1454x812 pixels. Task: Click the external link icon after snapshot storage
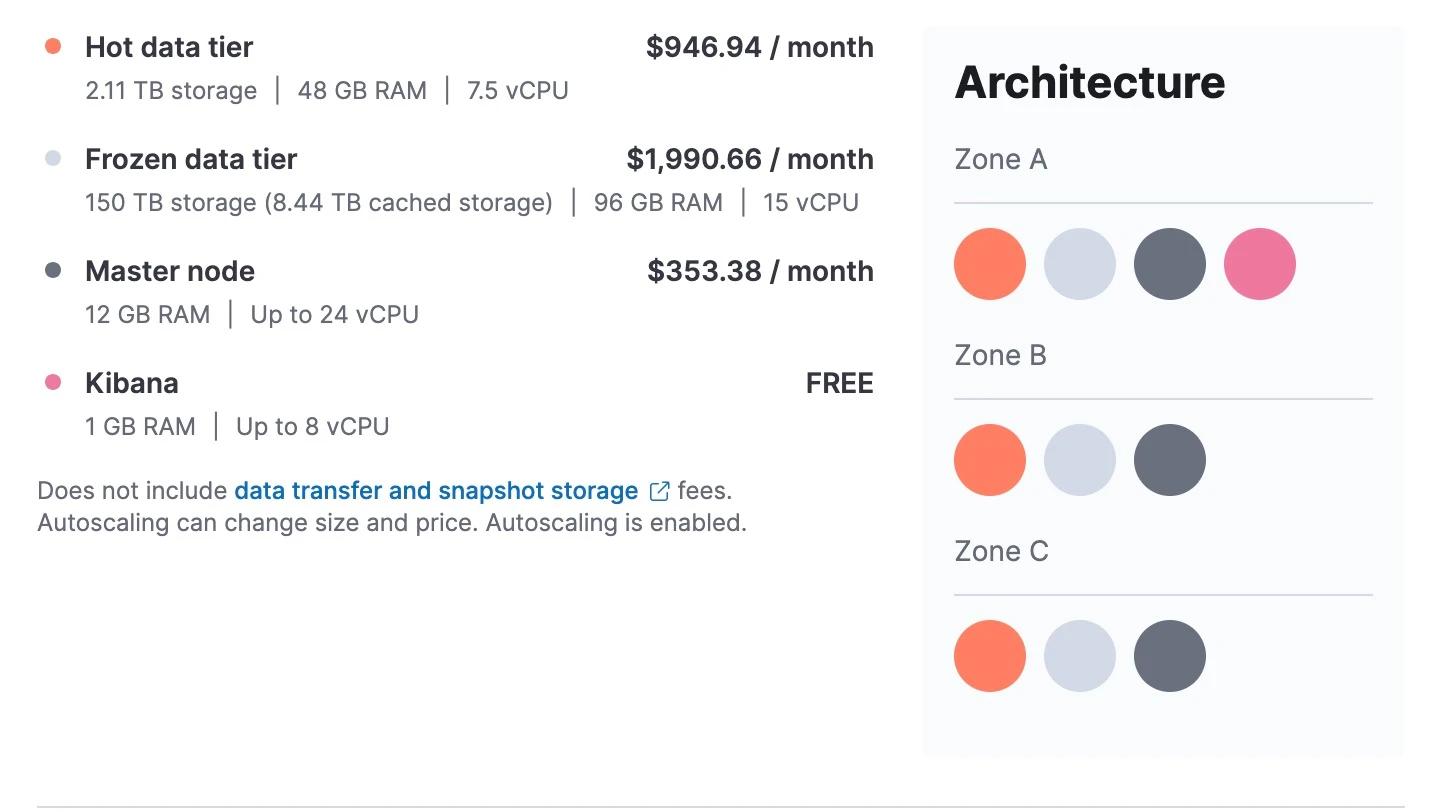tap(658, 491)
